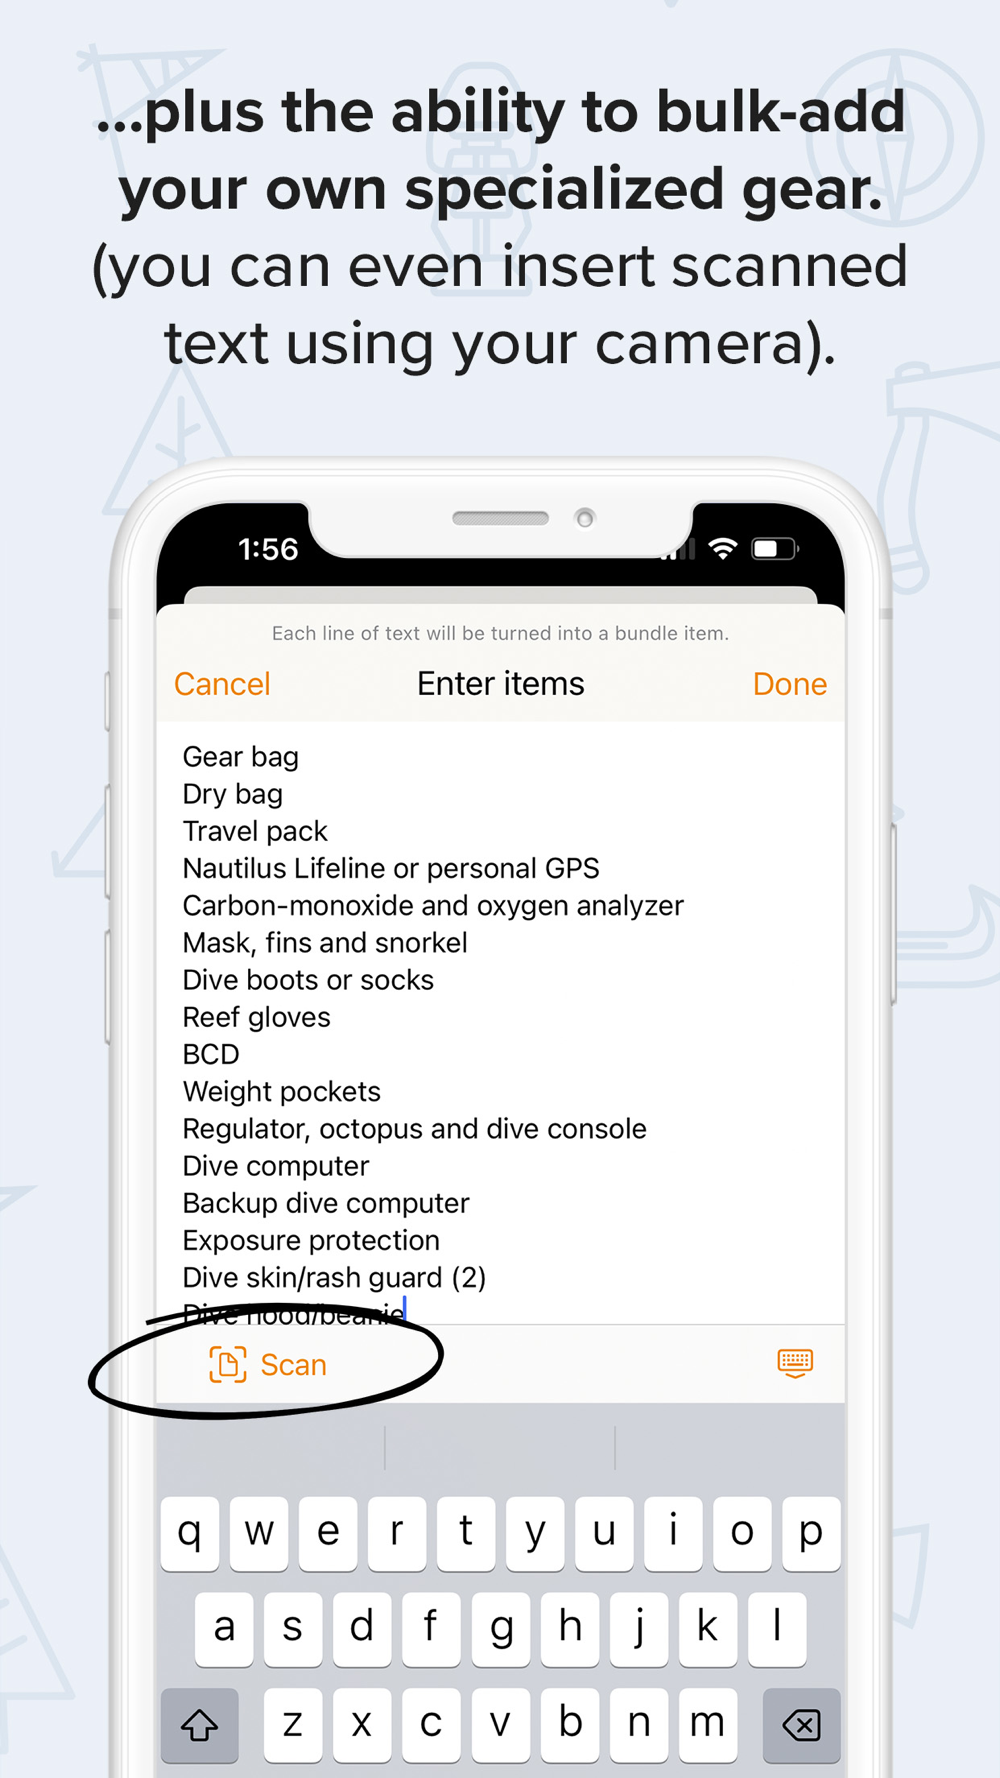Tap Done to save items
This screenshot has width=1000, height=1778.
[790, 684]
